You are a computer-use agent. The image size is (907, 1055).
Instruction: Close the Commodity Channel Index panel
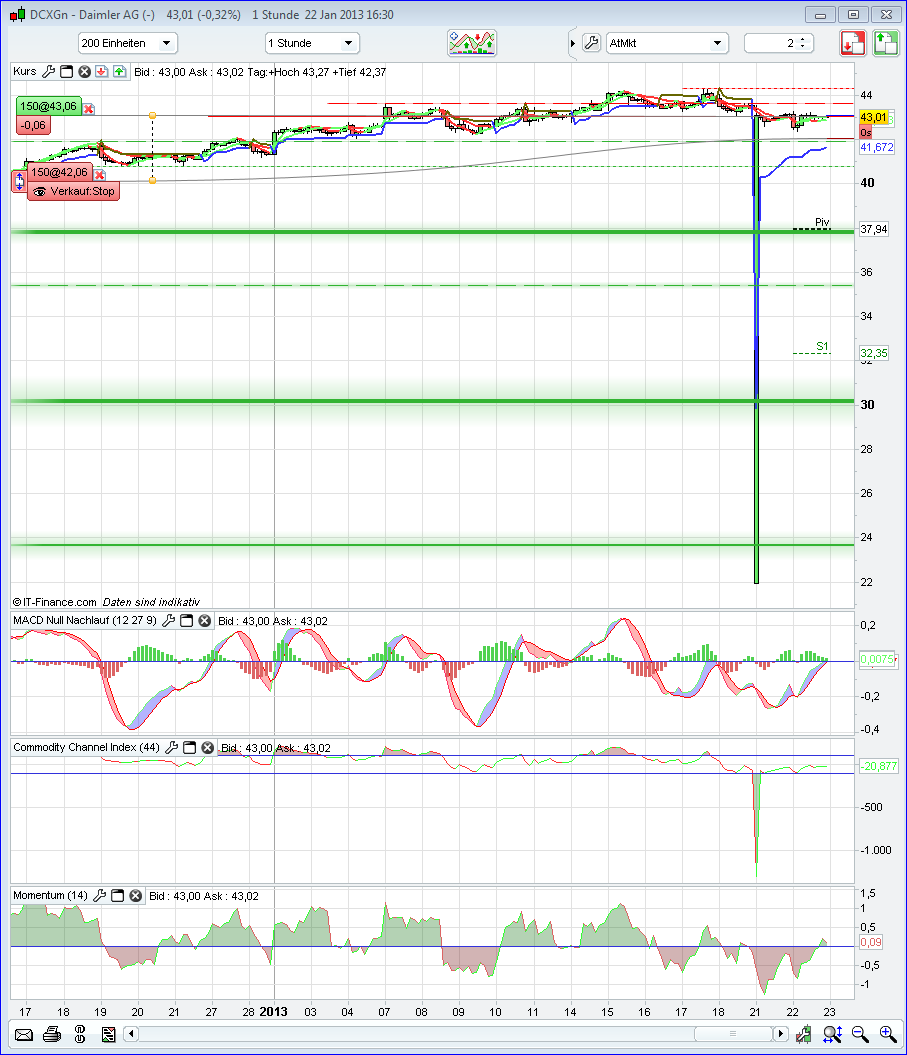pyautogui.click(x=207, y=748)
